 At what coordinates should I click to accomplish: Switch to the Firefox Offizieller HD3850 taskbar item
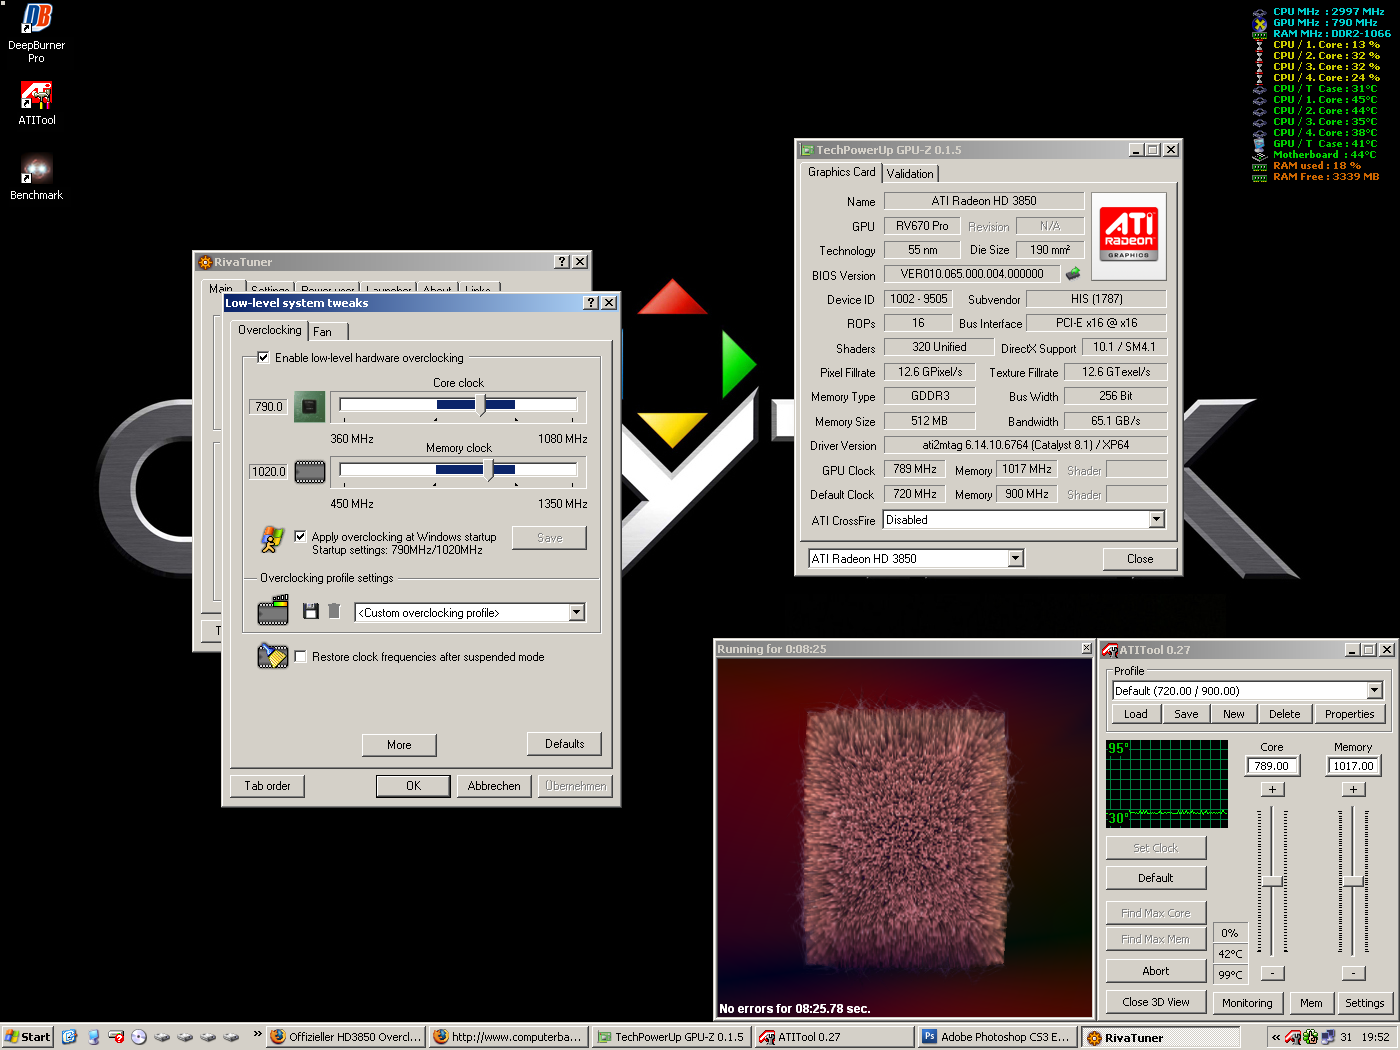pyautogui.click(x=346, y=1037)
